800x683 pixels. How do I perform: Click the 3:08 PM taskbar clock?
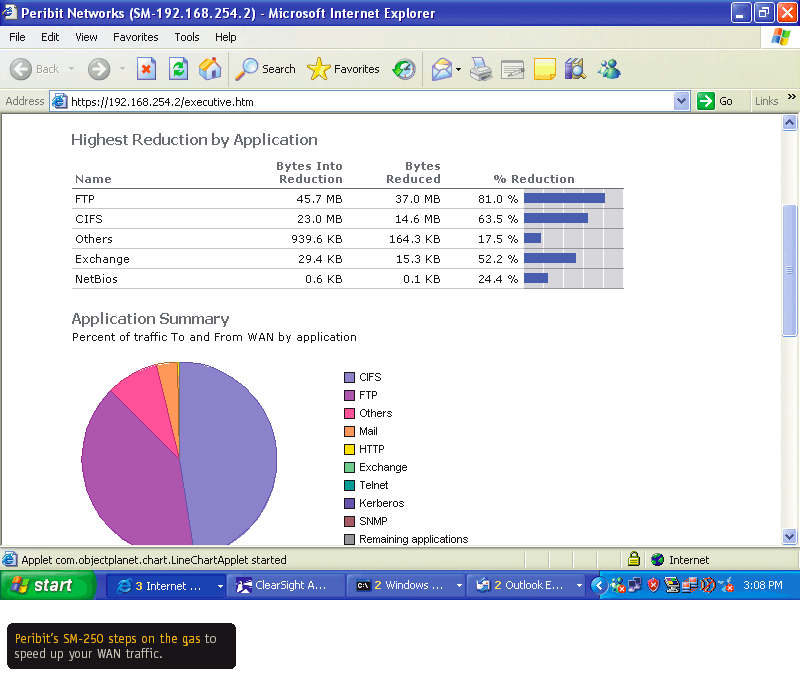tap(762, 585)
